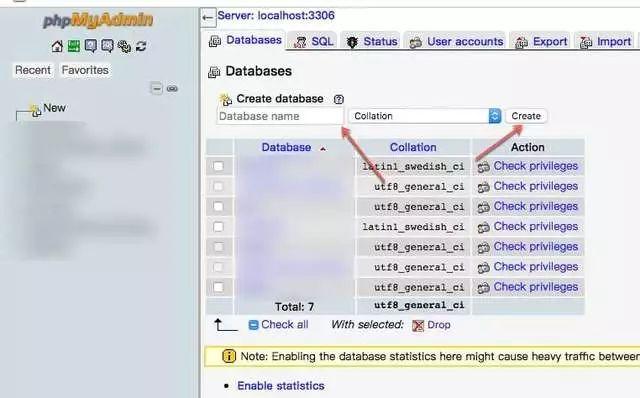
Task: Click the red Drop icon
Action: 418,325
